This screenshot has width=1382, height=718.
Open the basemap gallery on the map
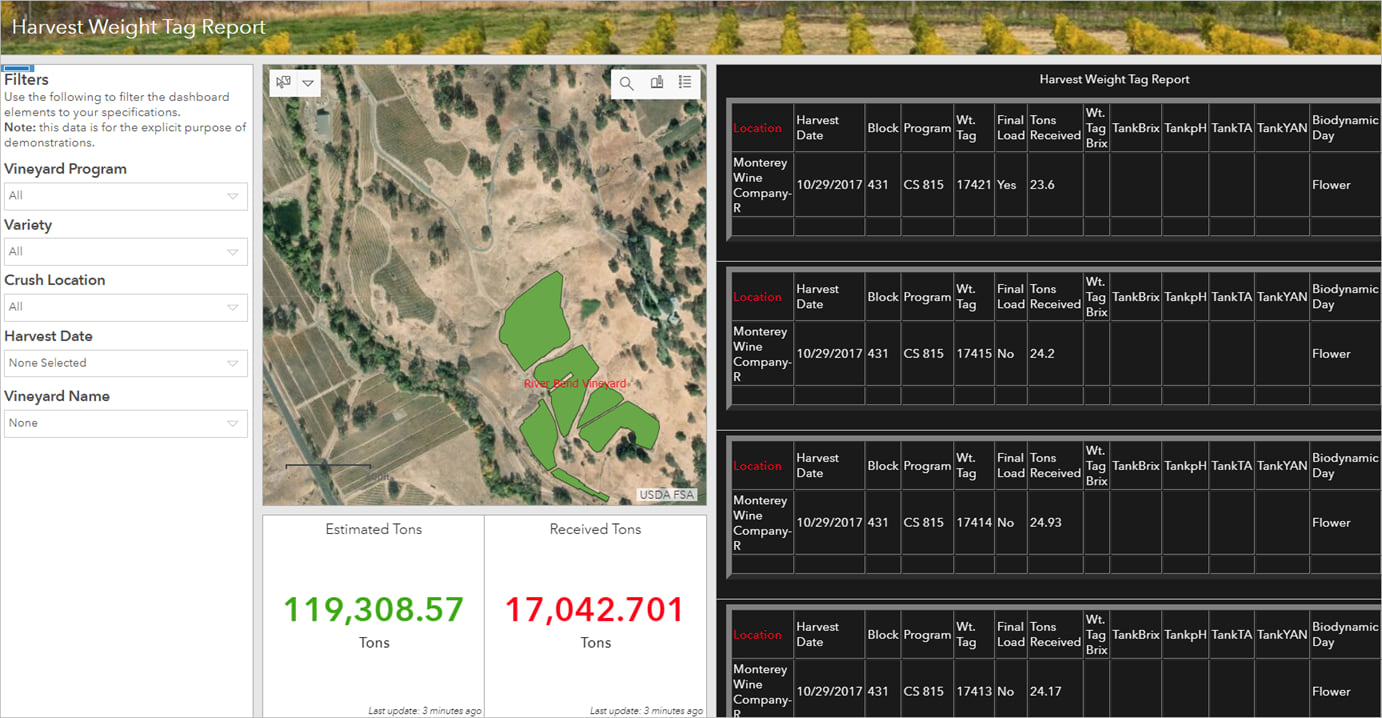tap(656, 83)
